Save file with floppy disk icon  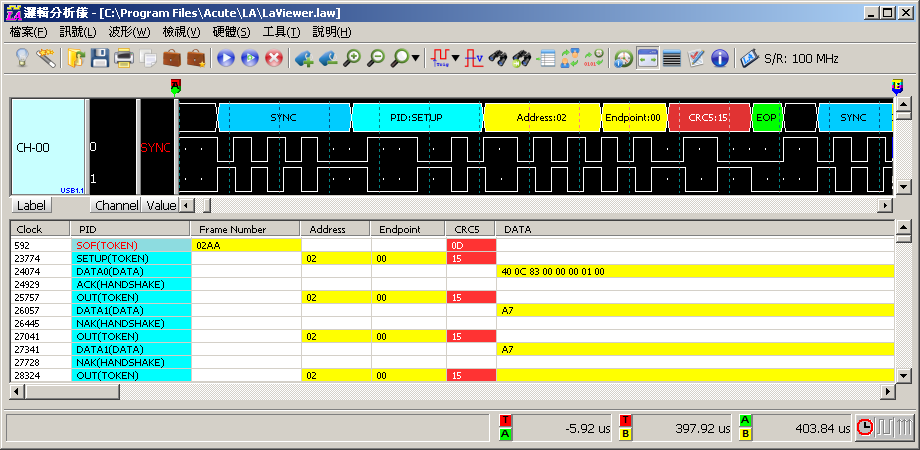click(100, 58)
